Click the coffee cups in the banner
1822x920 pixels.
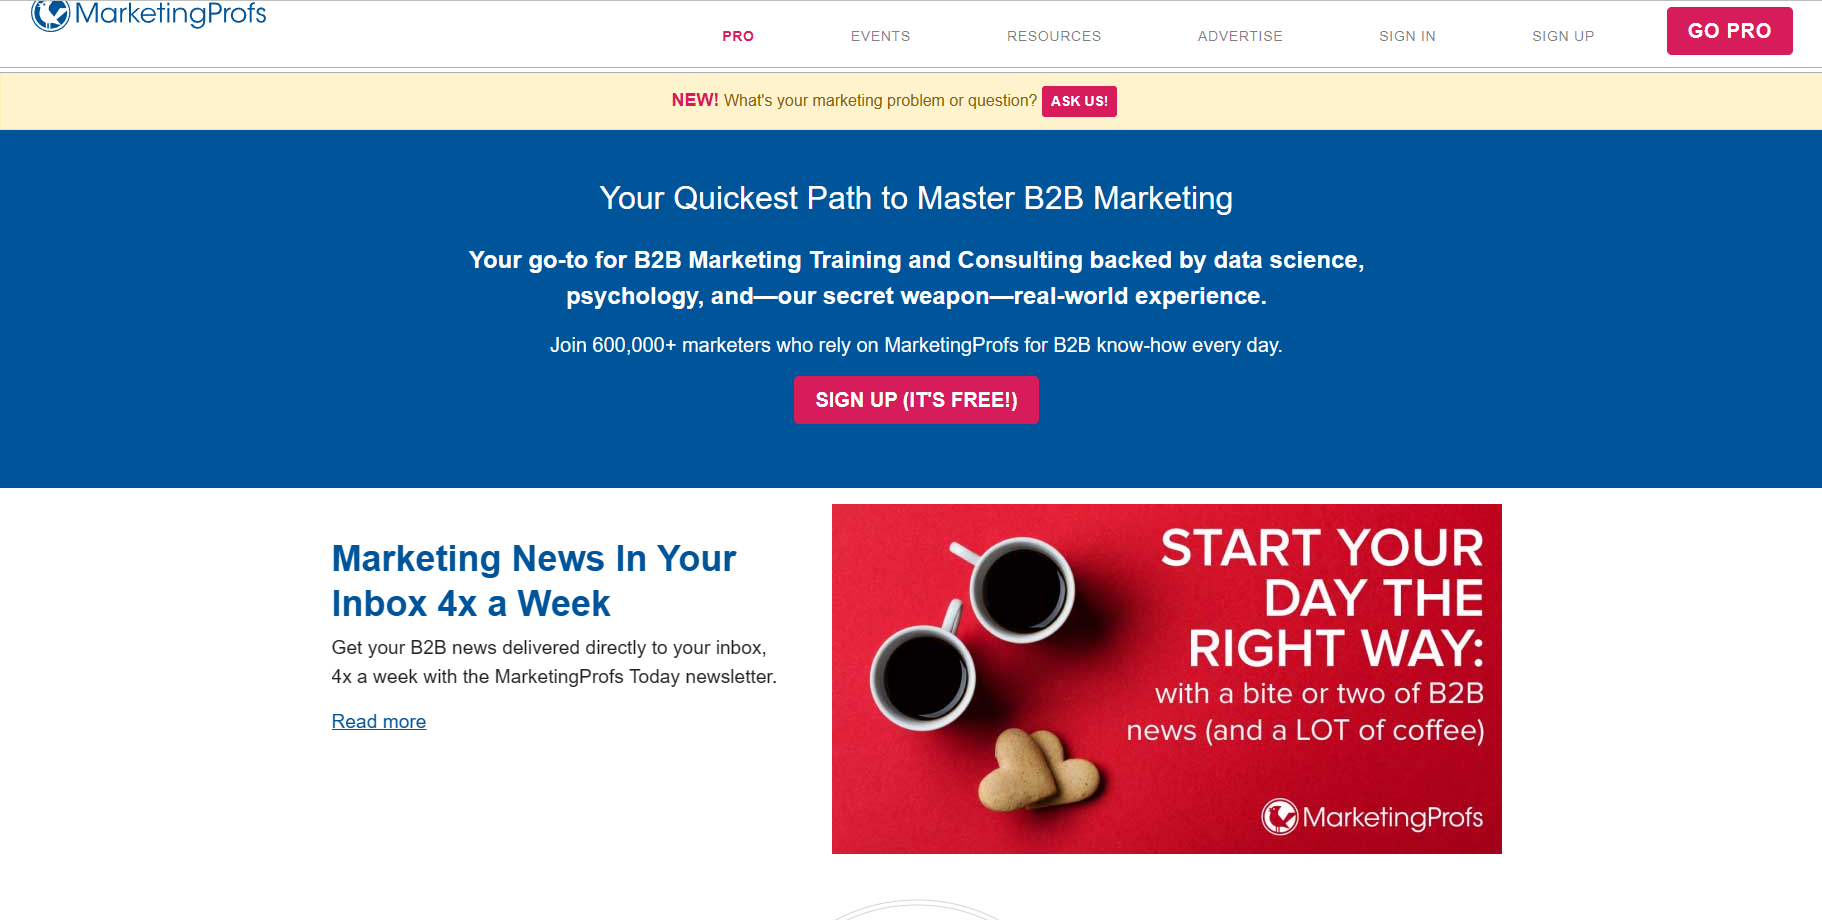tap(970, 632)
